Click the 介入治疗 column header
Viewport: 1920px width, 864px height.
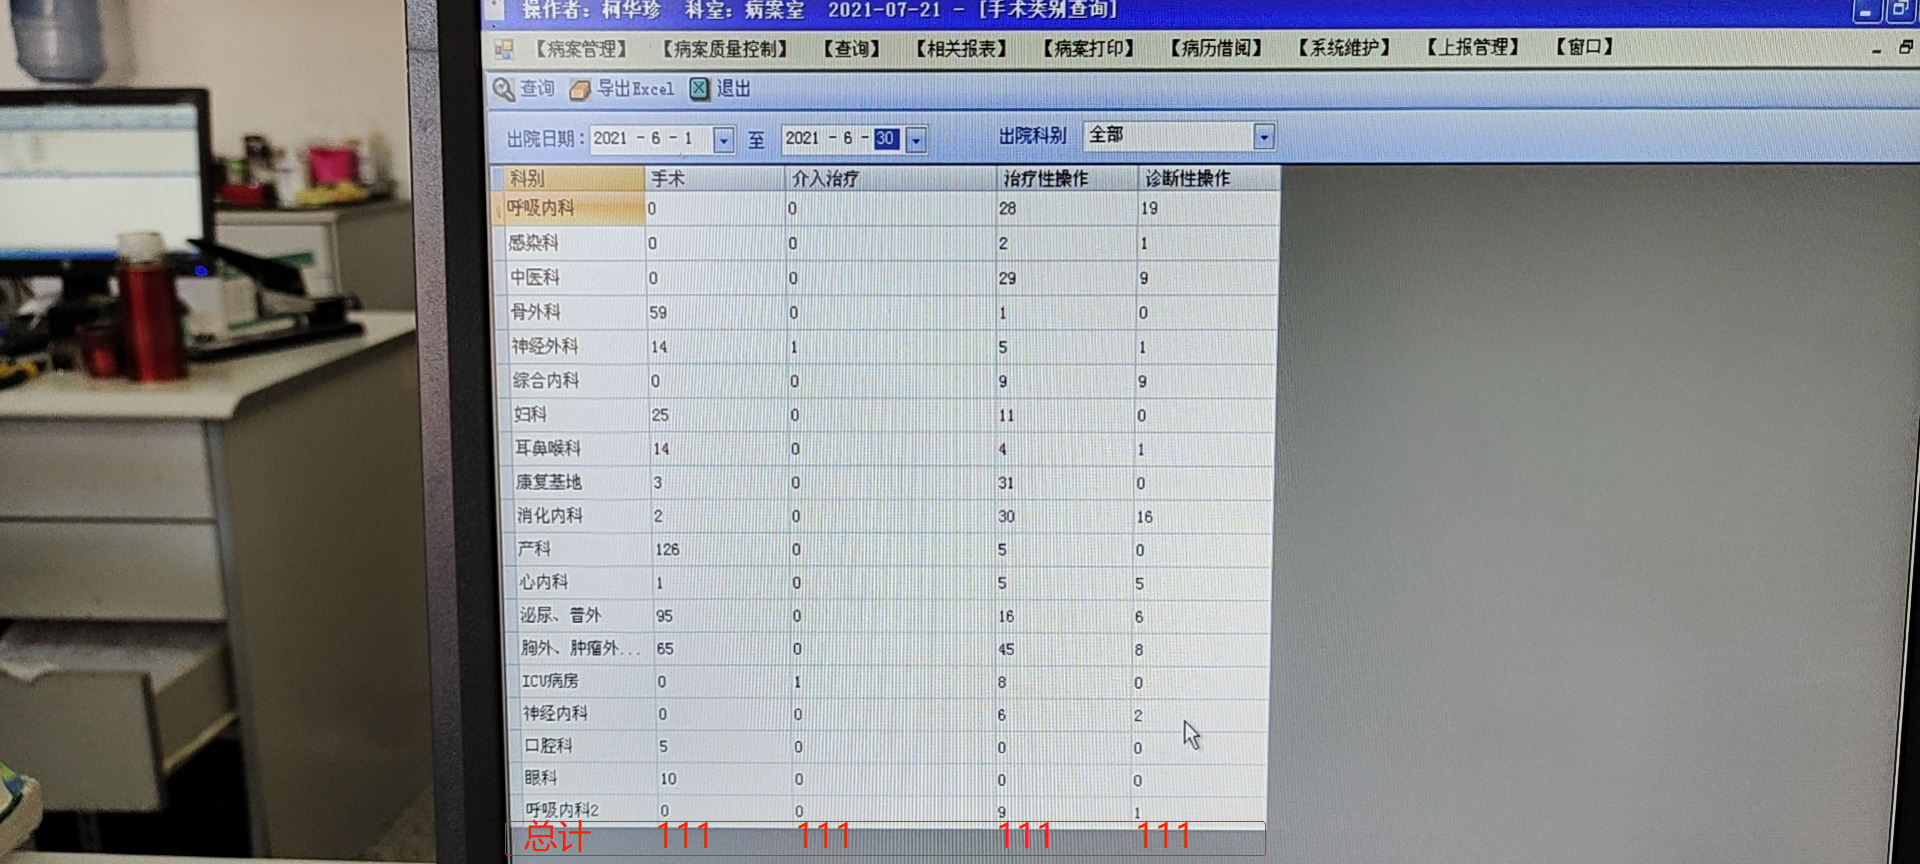coord(891,178)
